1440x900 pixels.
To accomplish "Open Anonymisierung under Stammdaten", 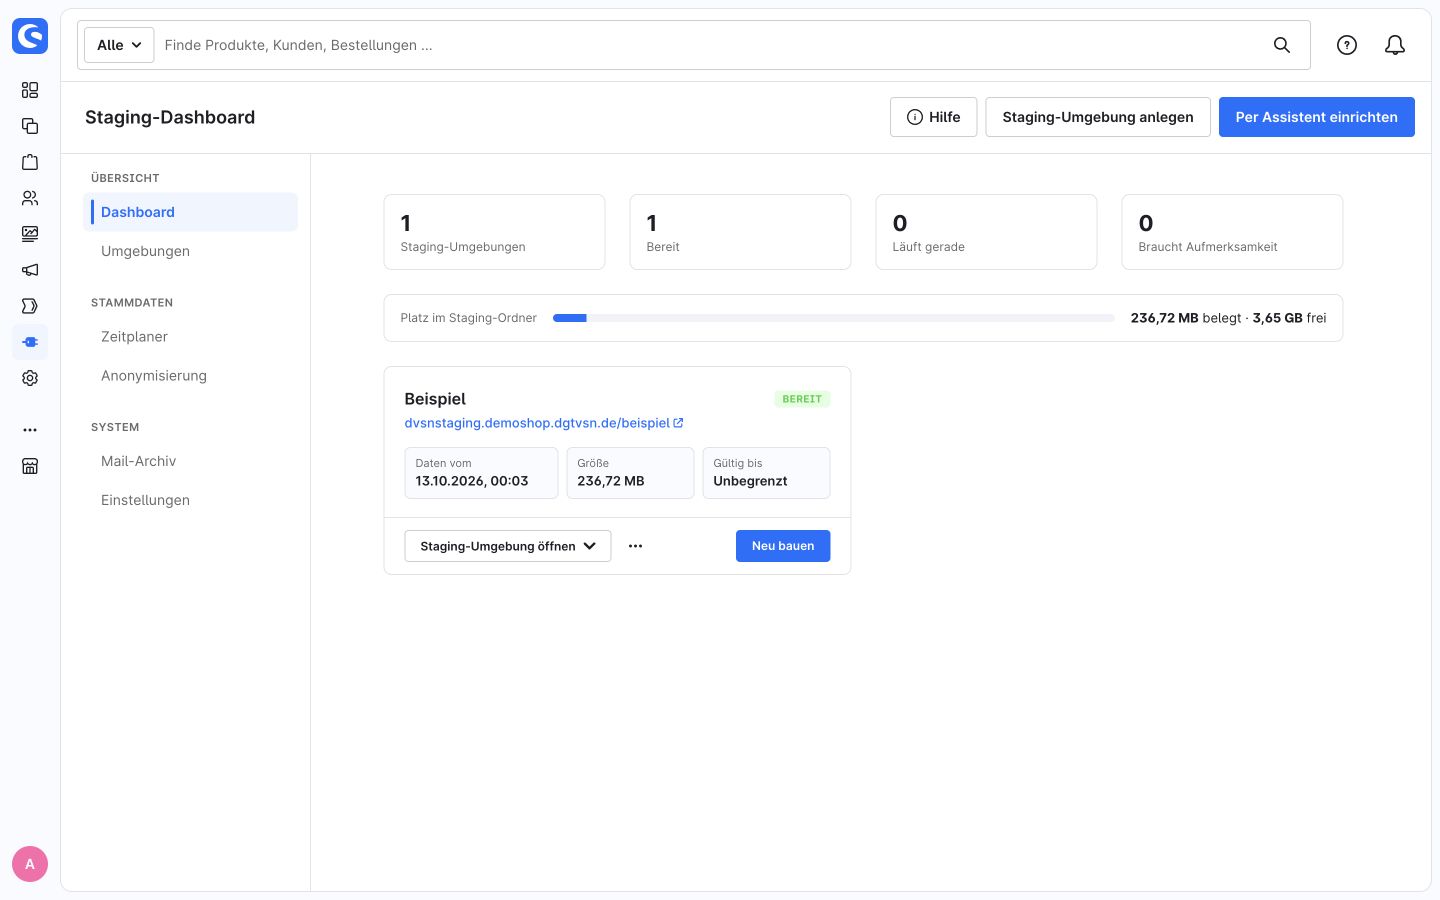I will [190, 376].
